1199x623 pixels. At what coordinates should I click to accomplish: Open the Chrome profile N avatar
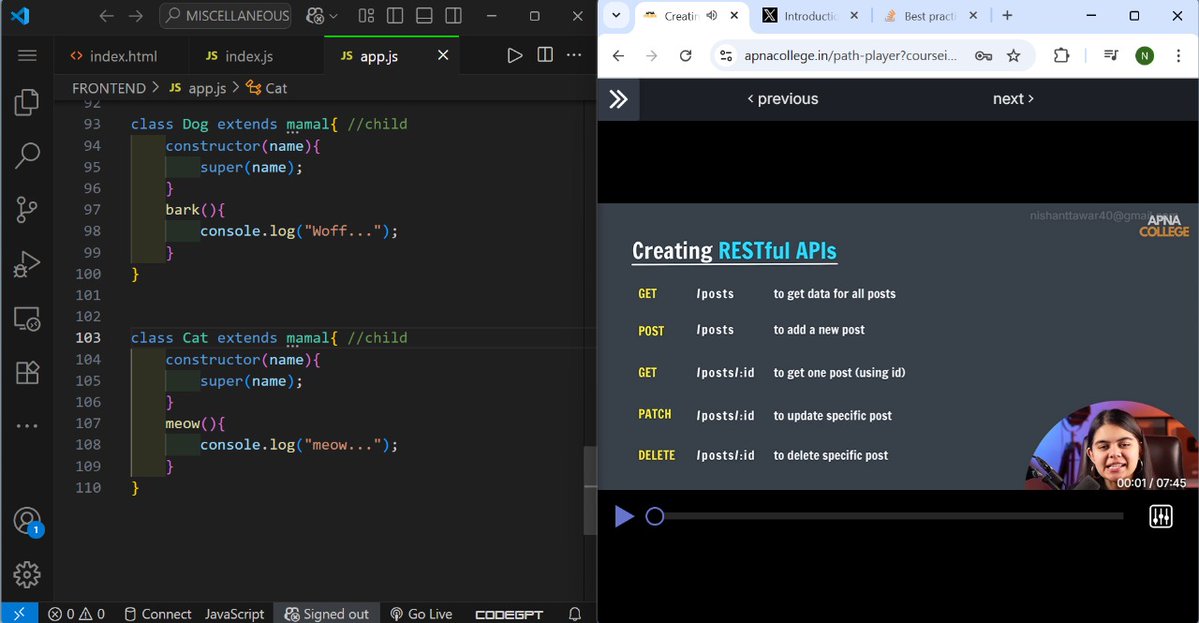[x=1145, y=56]
